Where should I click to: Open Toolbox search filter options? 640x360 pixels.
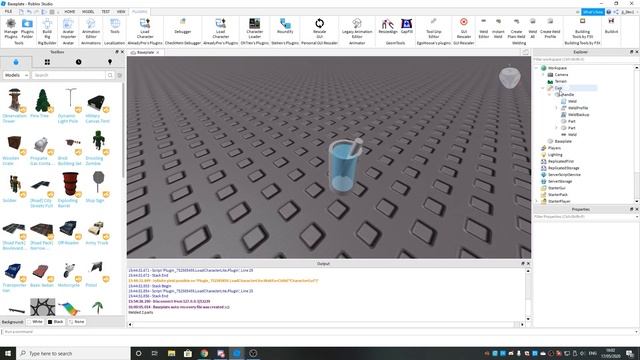pos(120,75)
